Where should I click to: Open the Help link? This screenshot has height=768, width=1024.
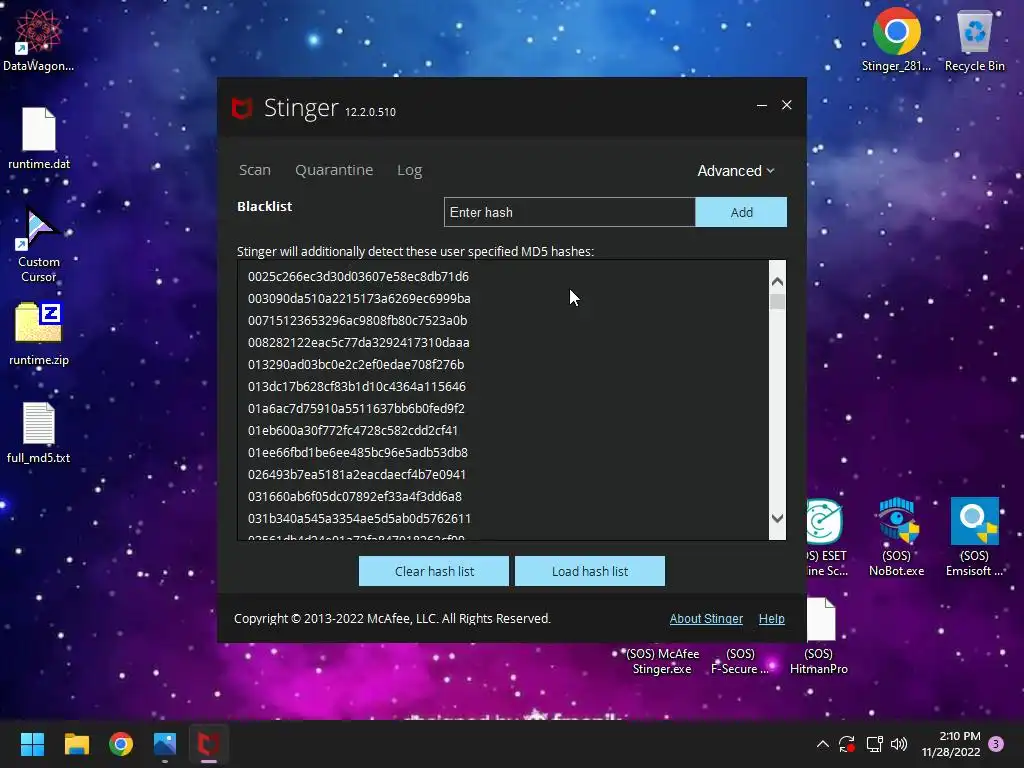tap(771, 618)
